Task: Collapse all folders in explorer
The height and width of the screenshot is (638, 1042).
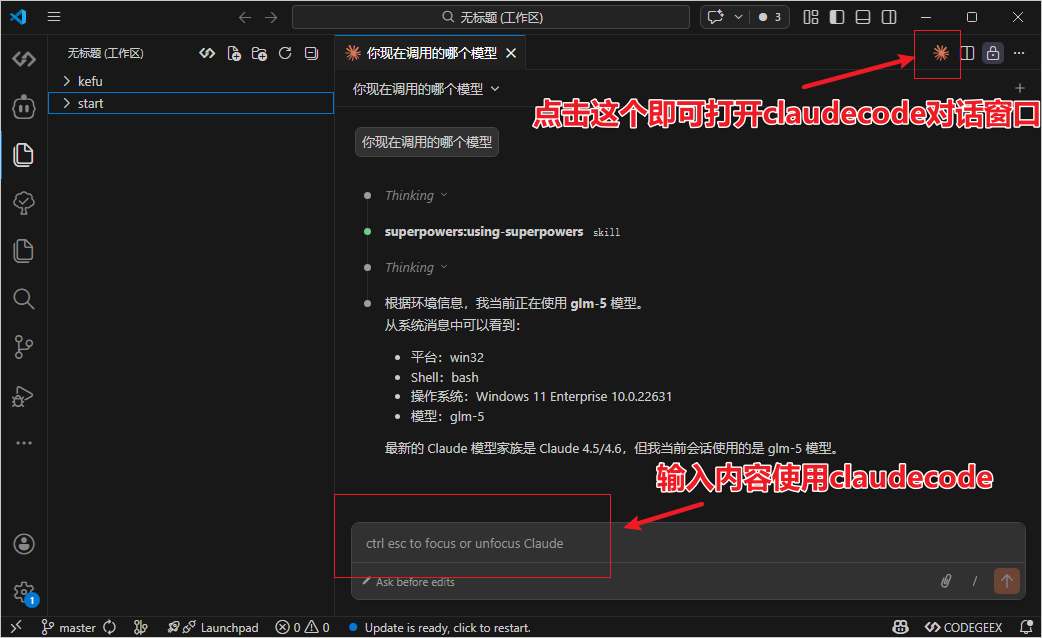Action: (x=311, y=53)
